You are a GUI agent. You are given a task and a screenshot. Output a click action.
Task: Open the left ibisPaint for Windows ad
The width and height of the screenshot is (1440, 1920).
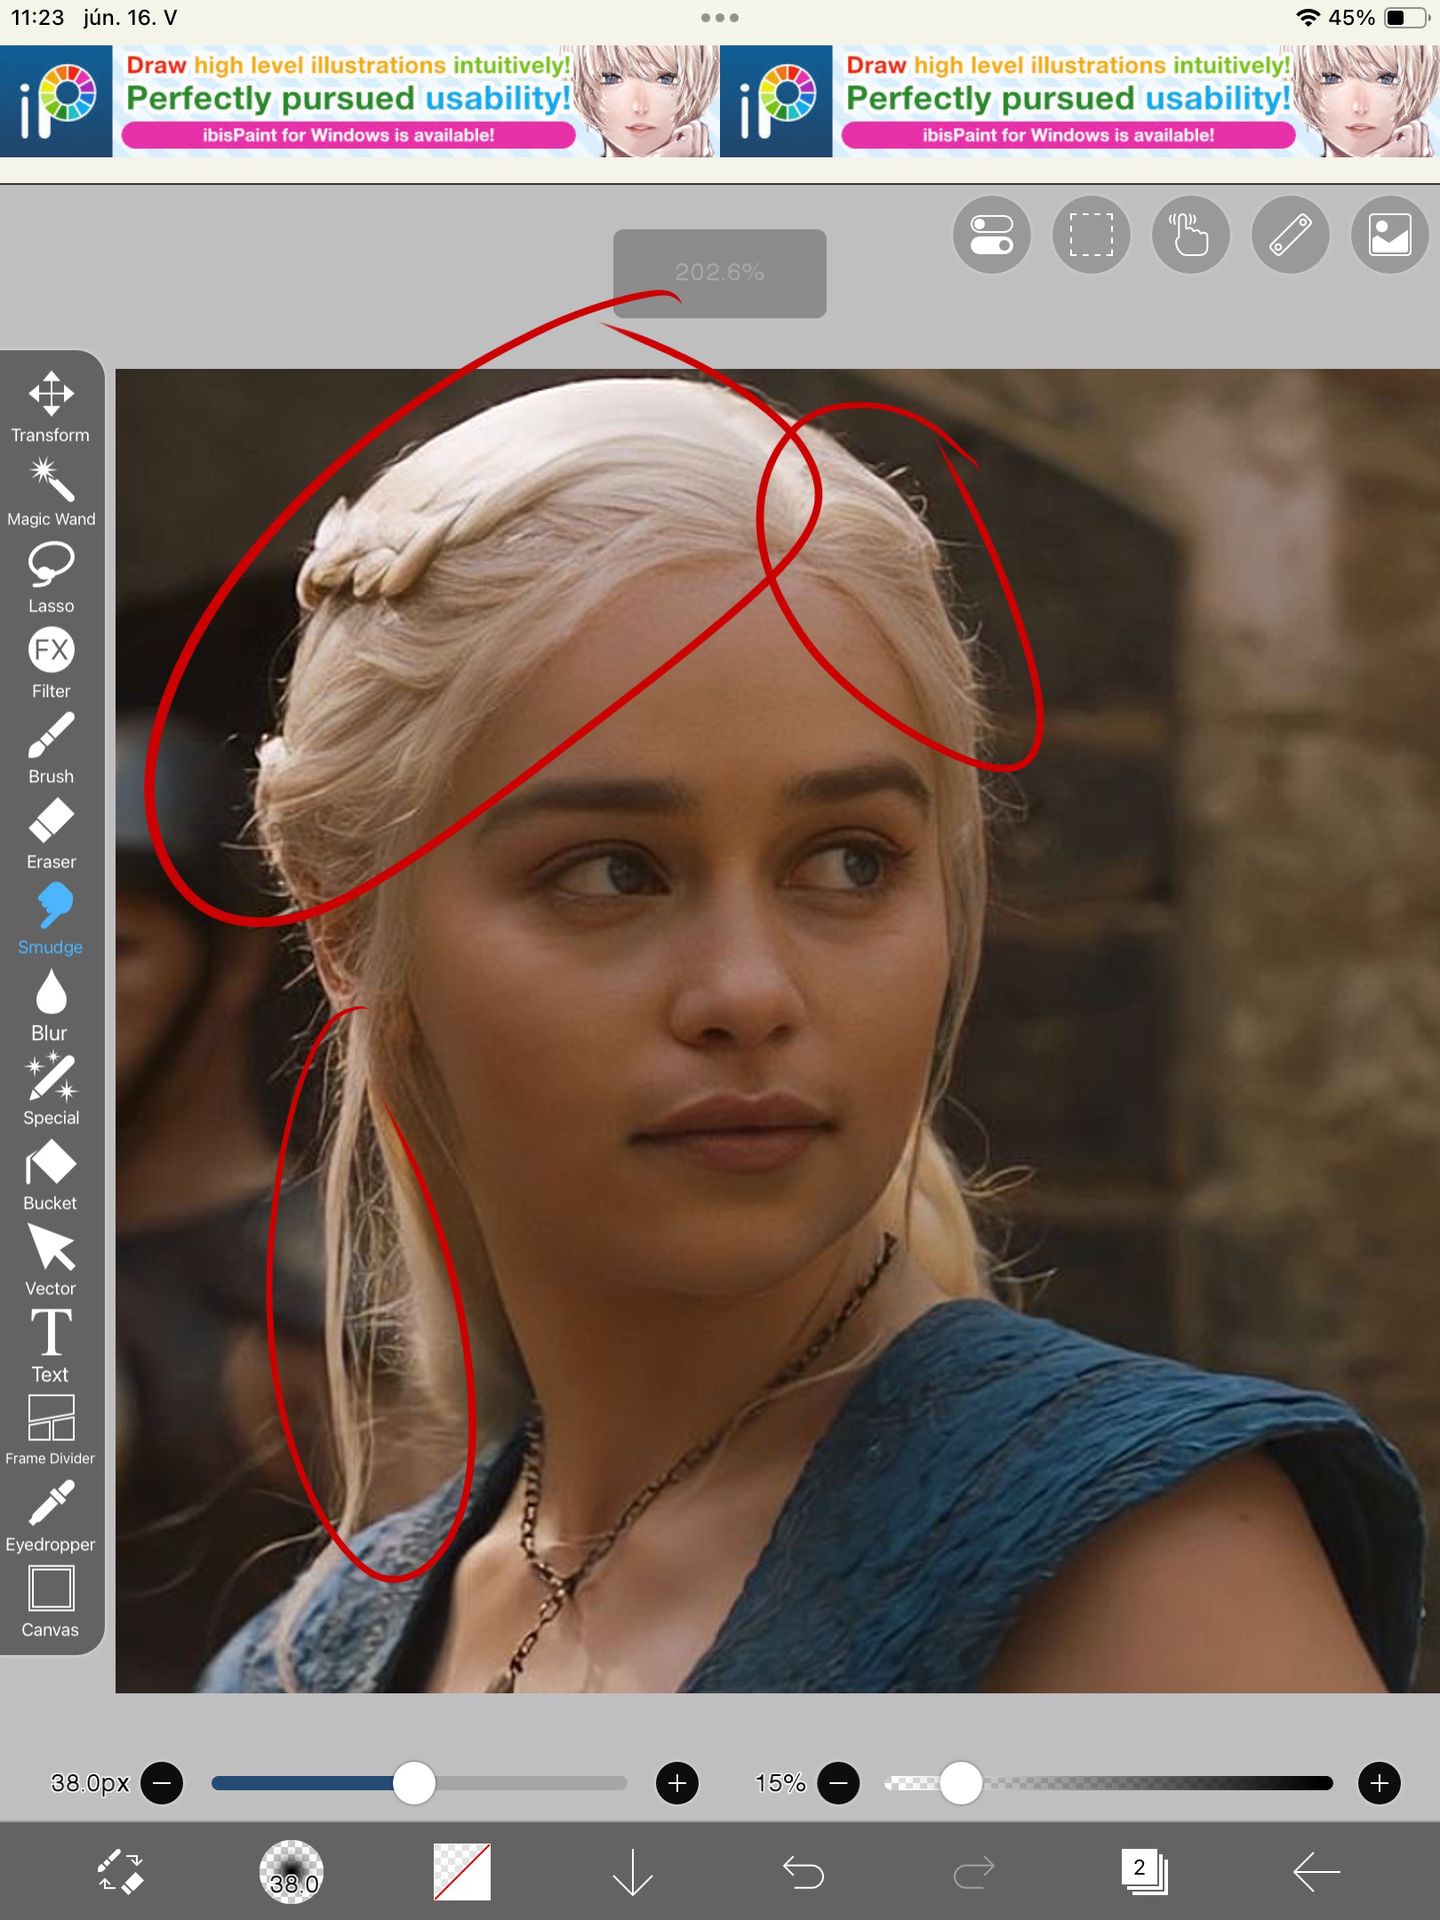pos(360,101)
